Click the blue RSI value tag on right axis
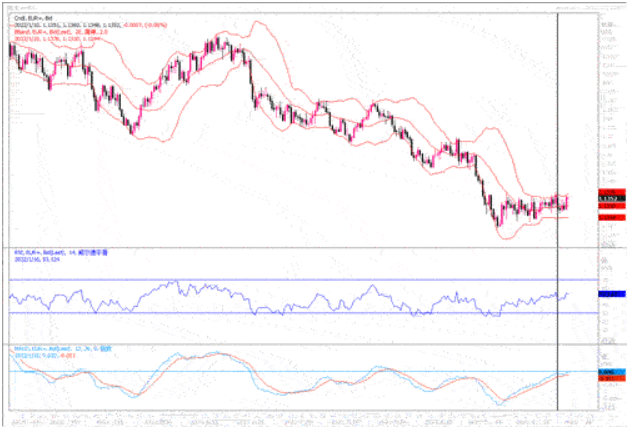Image resolution: width=630 pixels, height=434 pixels. (x=611, y=294)
